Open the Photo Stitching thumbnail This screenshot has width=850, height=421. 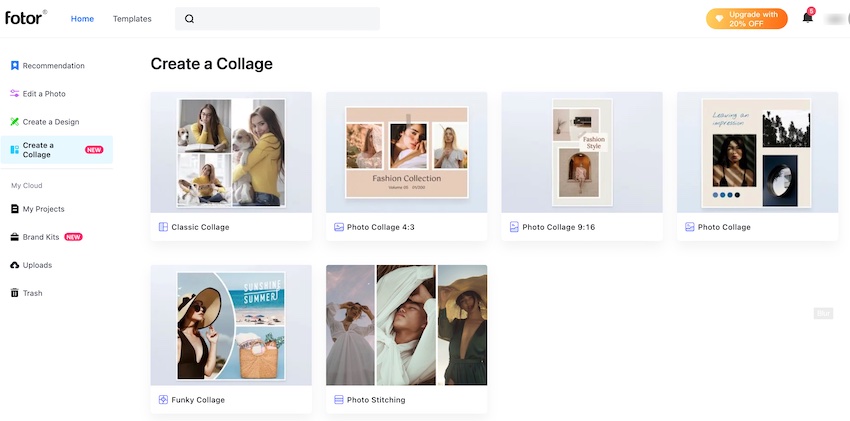(x=407, y=325)
